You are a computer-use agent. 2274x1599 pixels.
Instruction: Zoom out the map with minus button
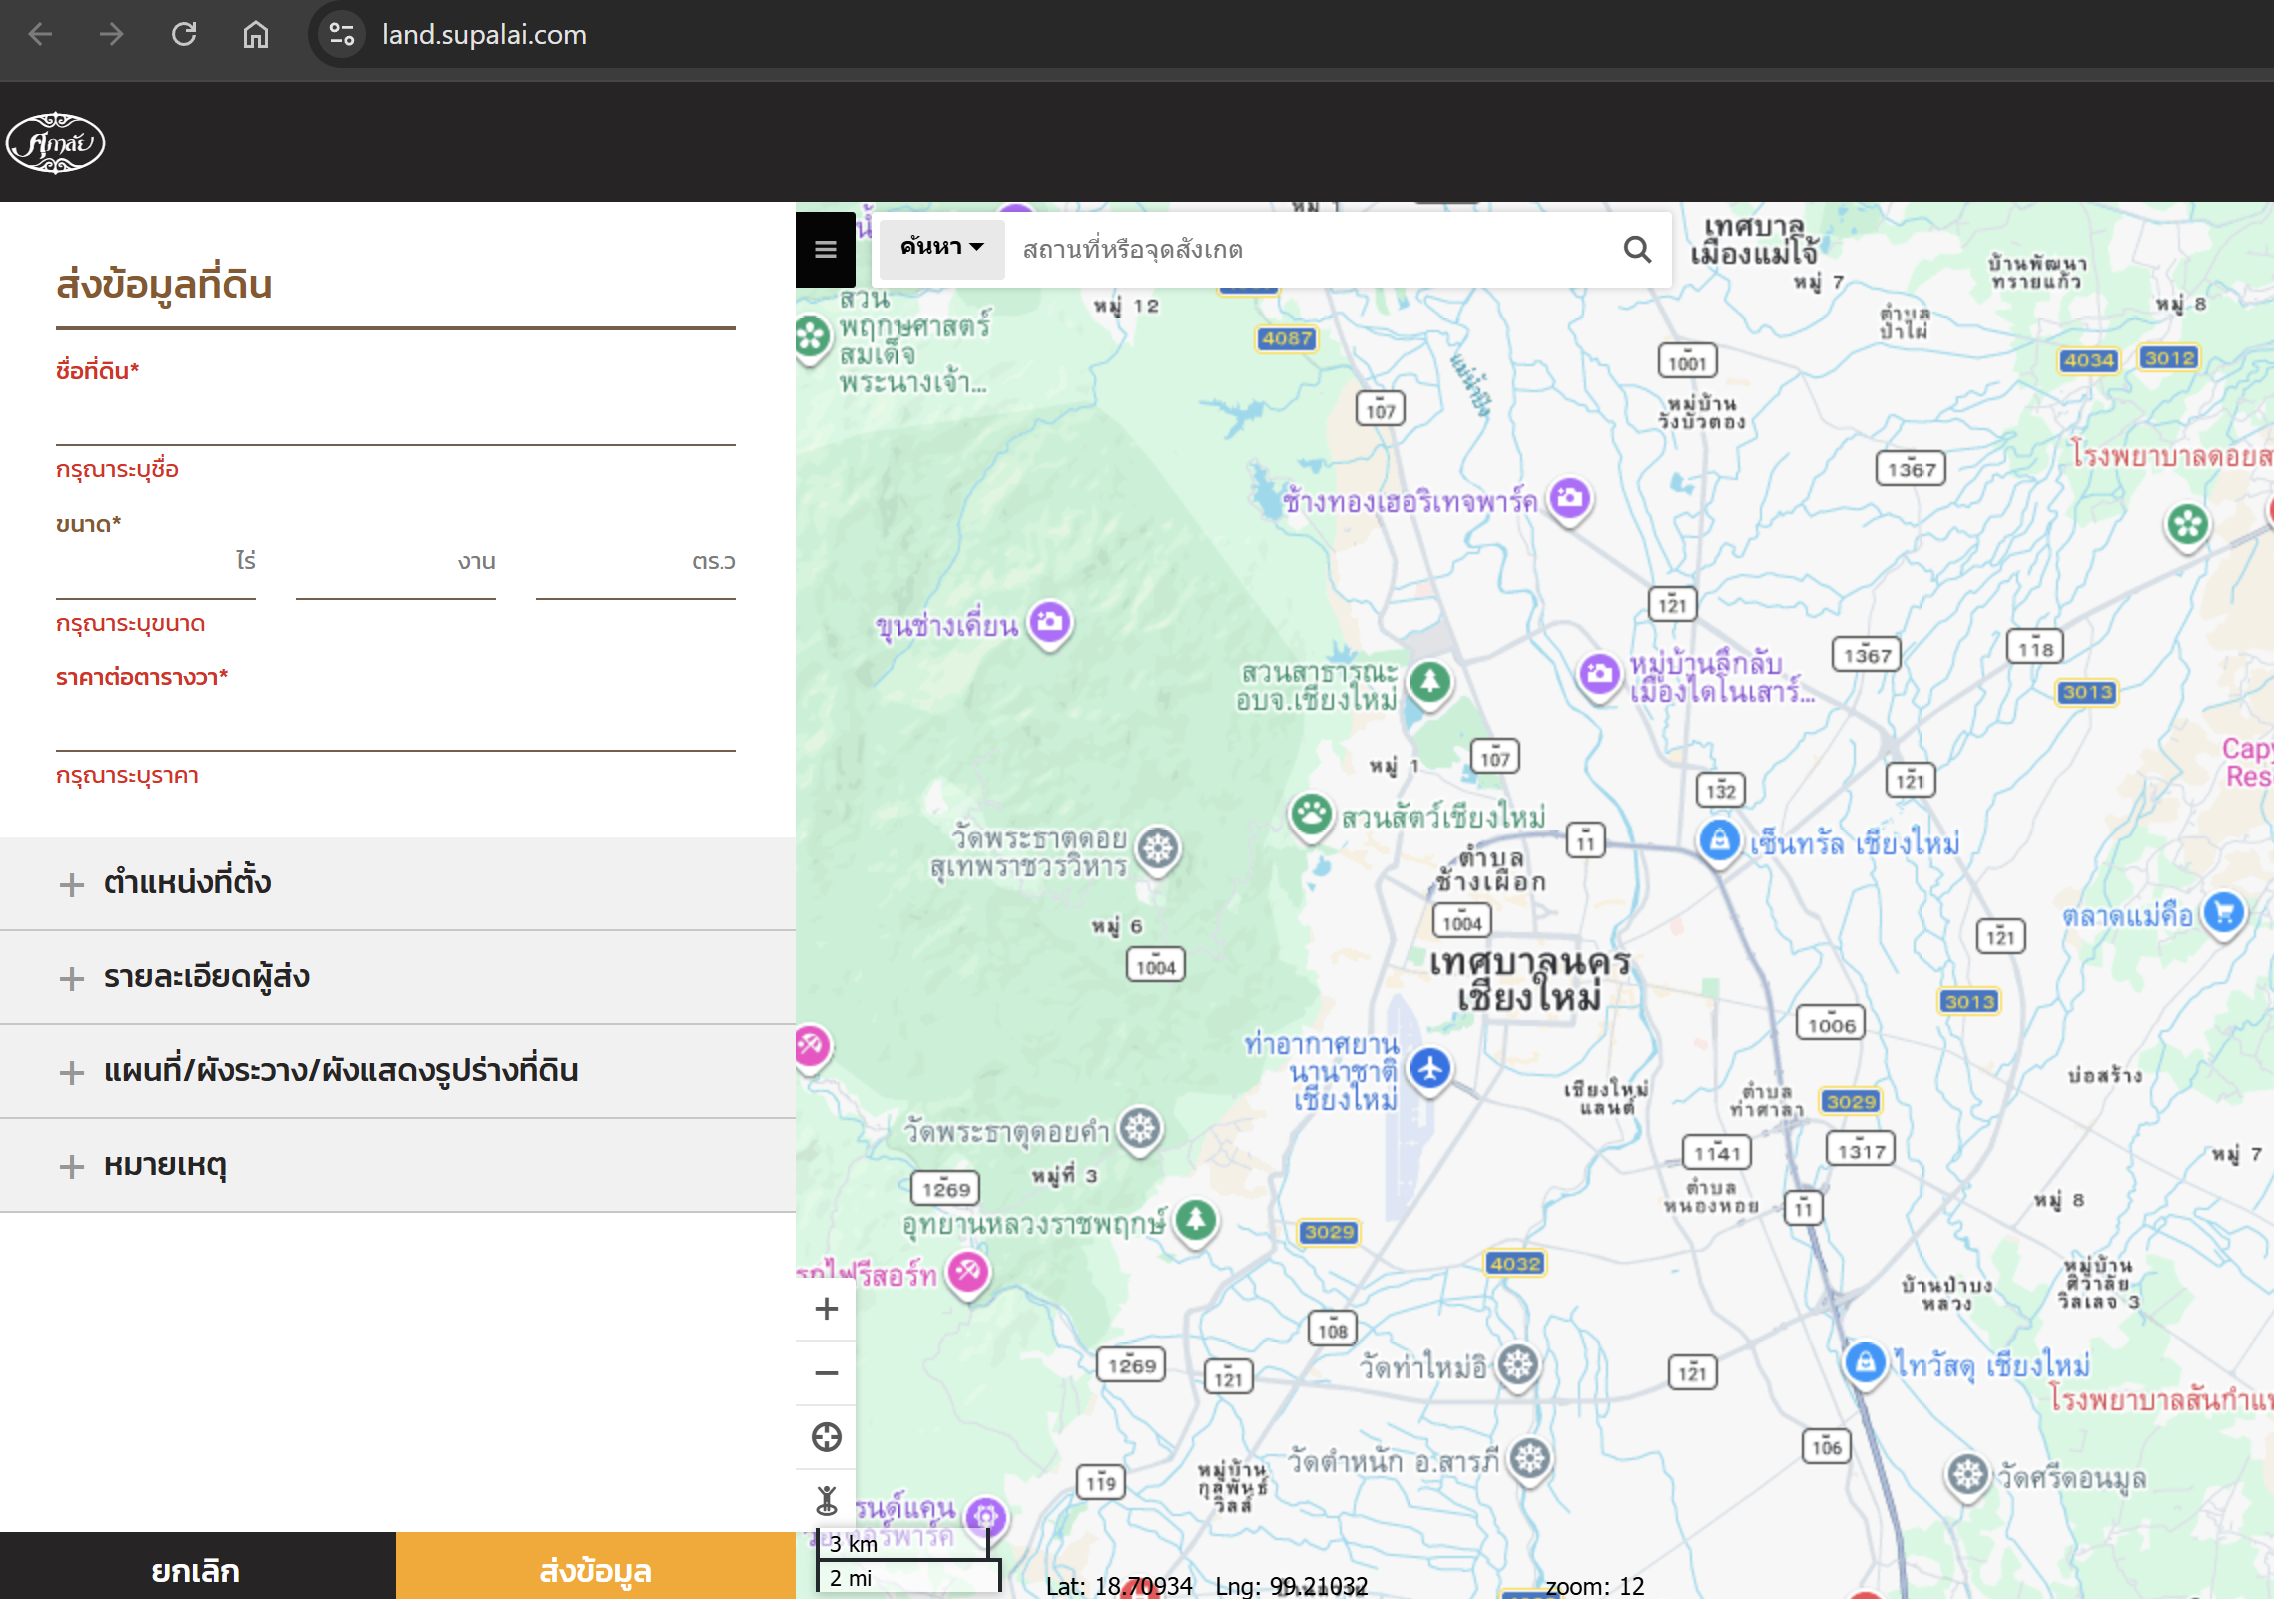[x=826, y=1373]
